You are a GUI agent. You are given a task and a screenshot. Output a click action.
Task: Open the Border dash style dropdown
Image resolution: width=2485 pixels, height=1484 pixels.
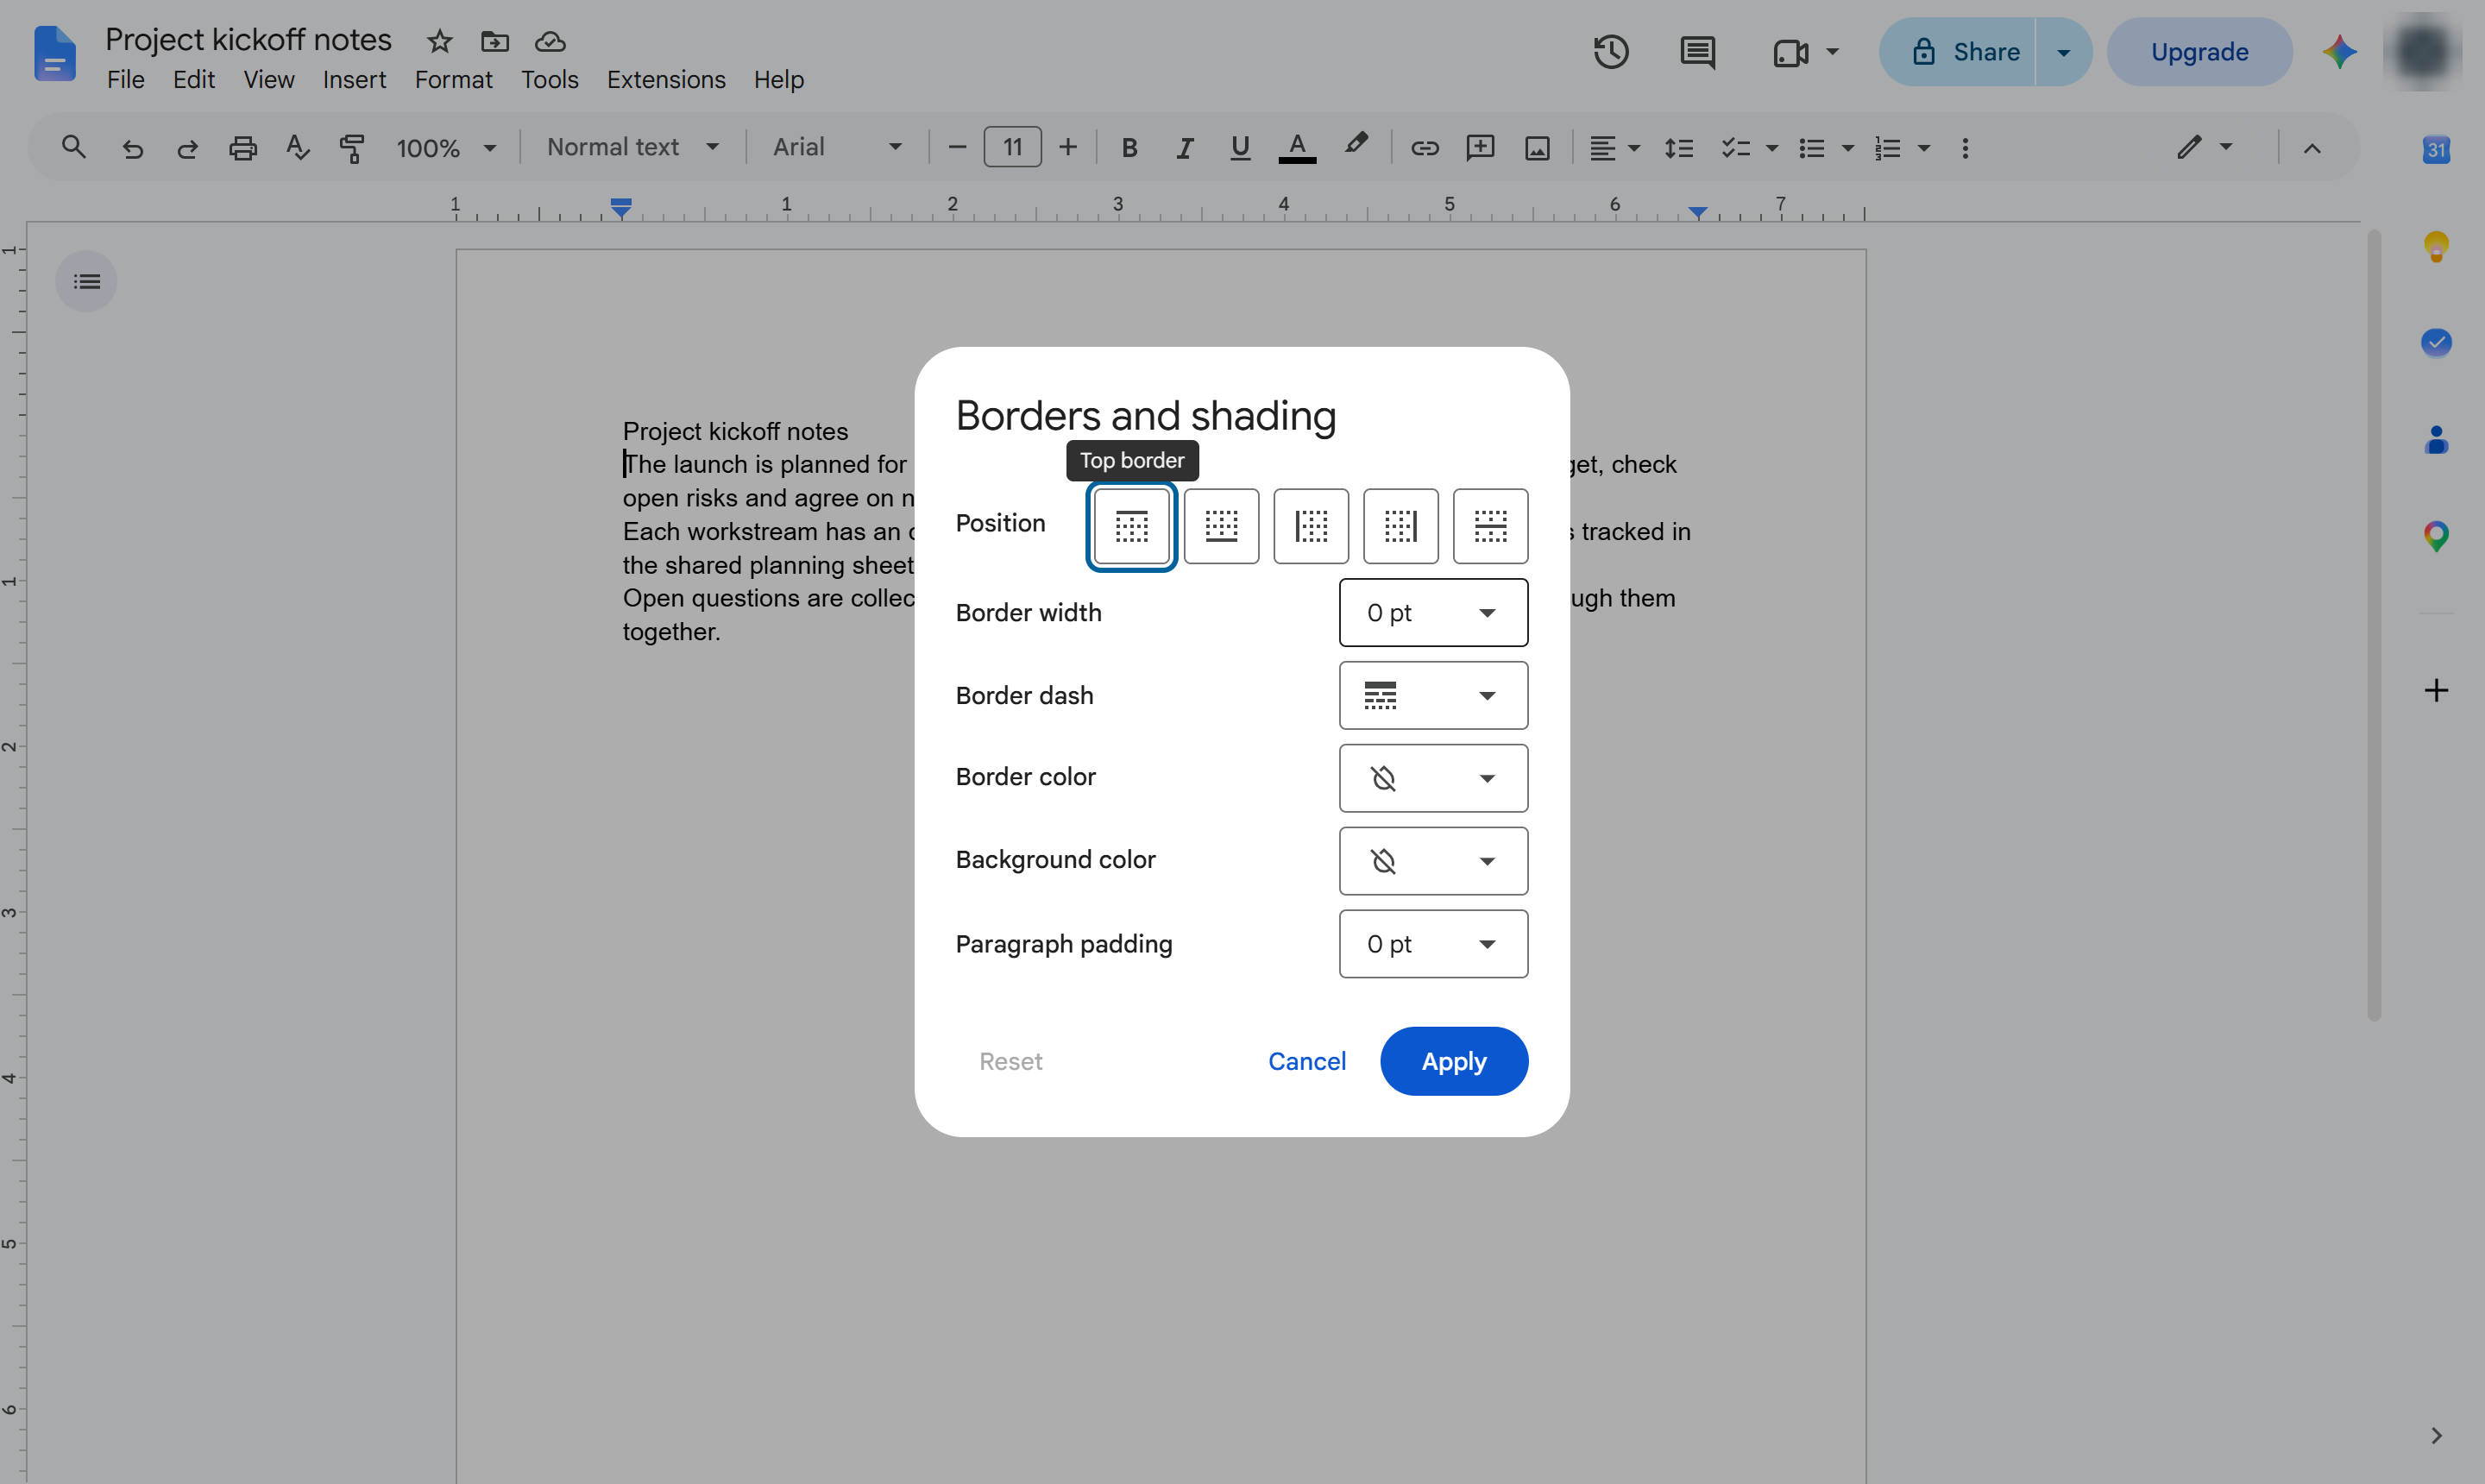point(1433,695)
